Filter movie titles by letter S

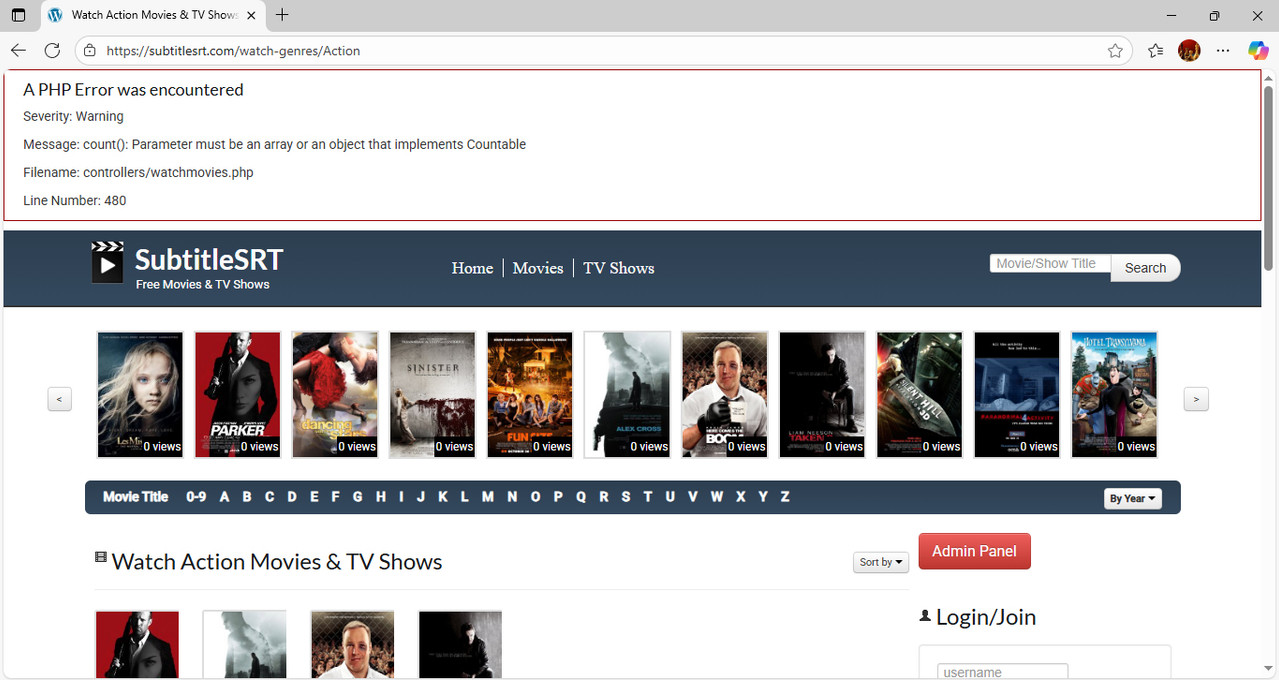pyautogui.click(x=626, y=497)
